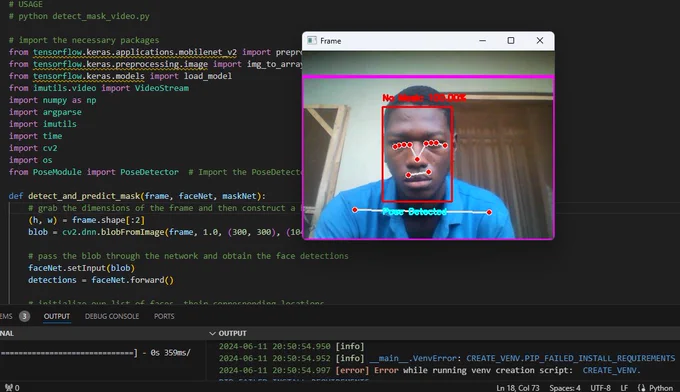Click the forwarded ports antenna icon in status bar
Viewport: 680px width, 392px height.
9,388
